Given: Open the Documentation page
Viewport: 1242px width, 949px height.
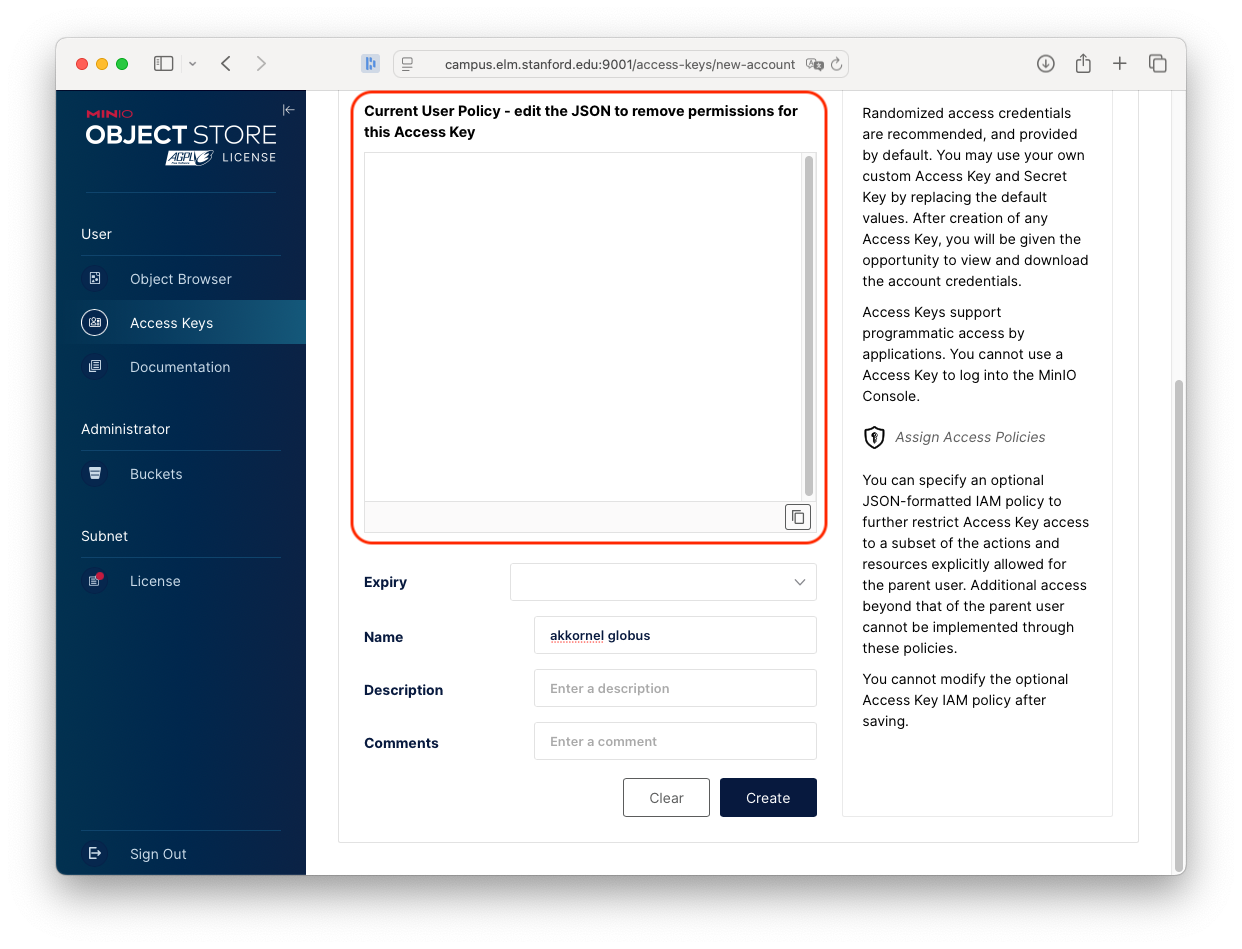Looking at the screenshot, I should [180, 367].
